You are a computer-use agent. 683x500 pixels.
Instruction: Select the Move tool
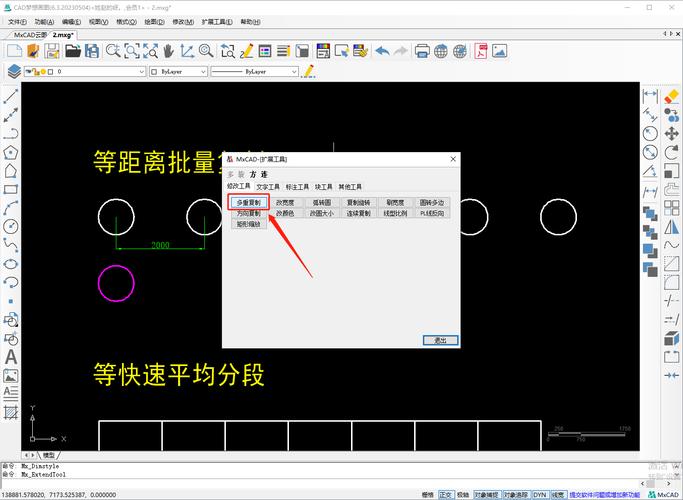(x=671, y=133)
